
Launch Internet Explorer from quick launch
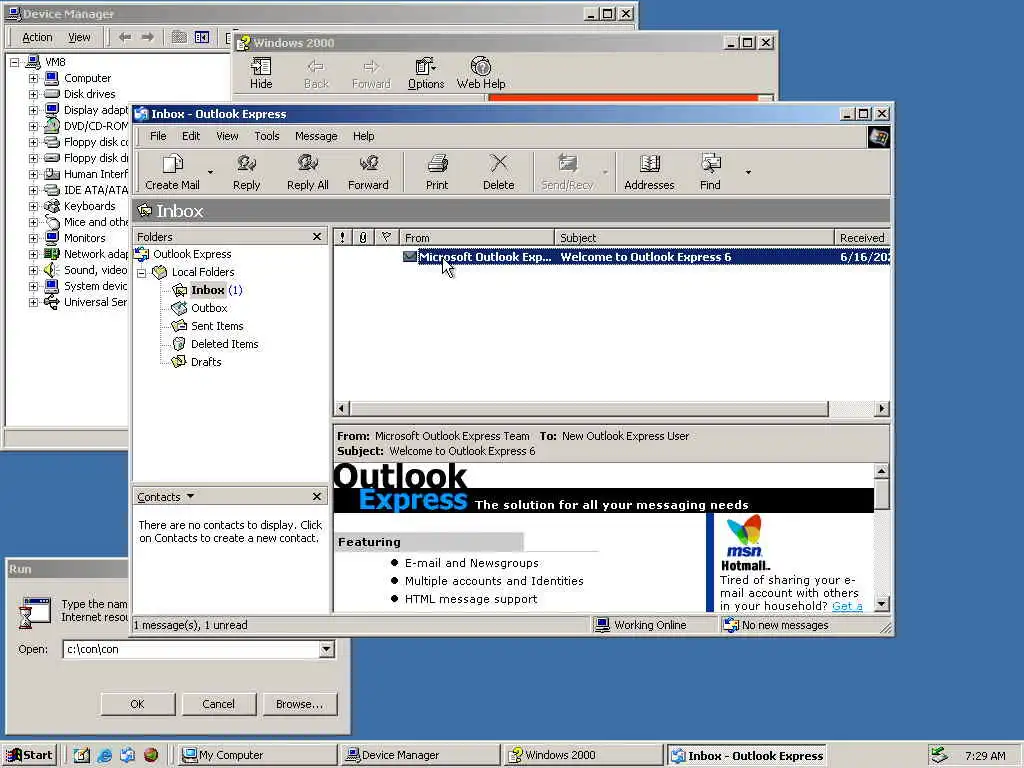pos(104,755)
